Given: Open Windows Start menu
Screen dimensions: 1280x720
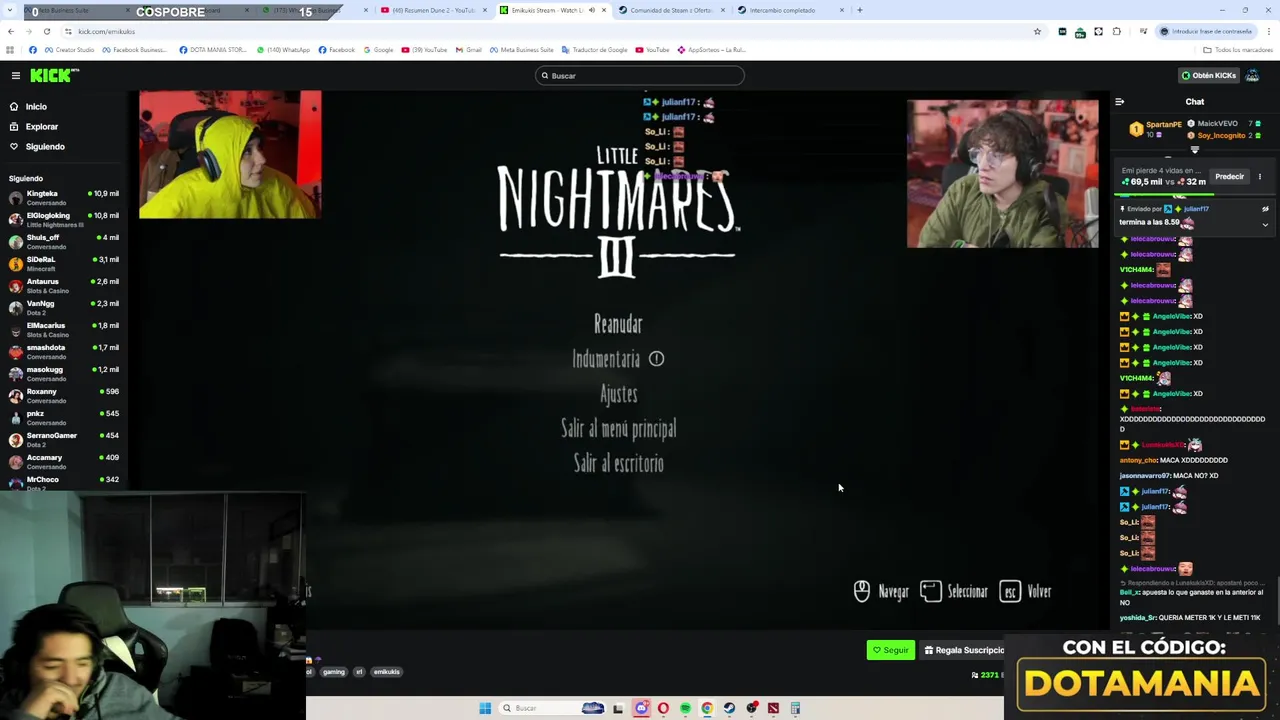Looking at the screenshot, I should 485,708.
